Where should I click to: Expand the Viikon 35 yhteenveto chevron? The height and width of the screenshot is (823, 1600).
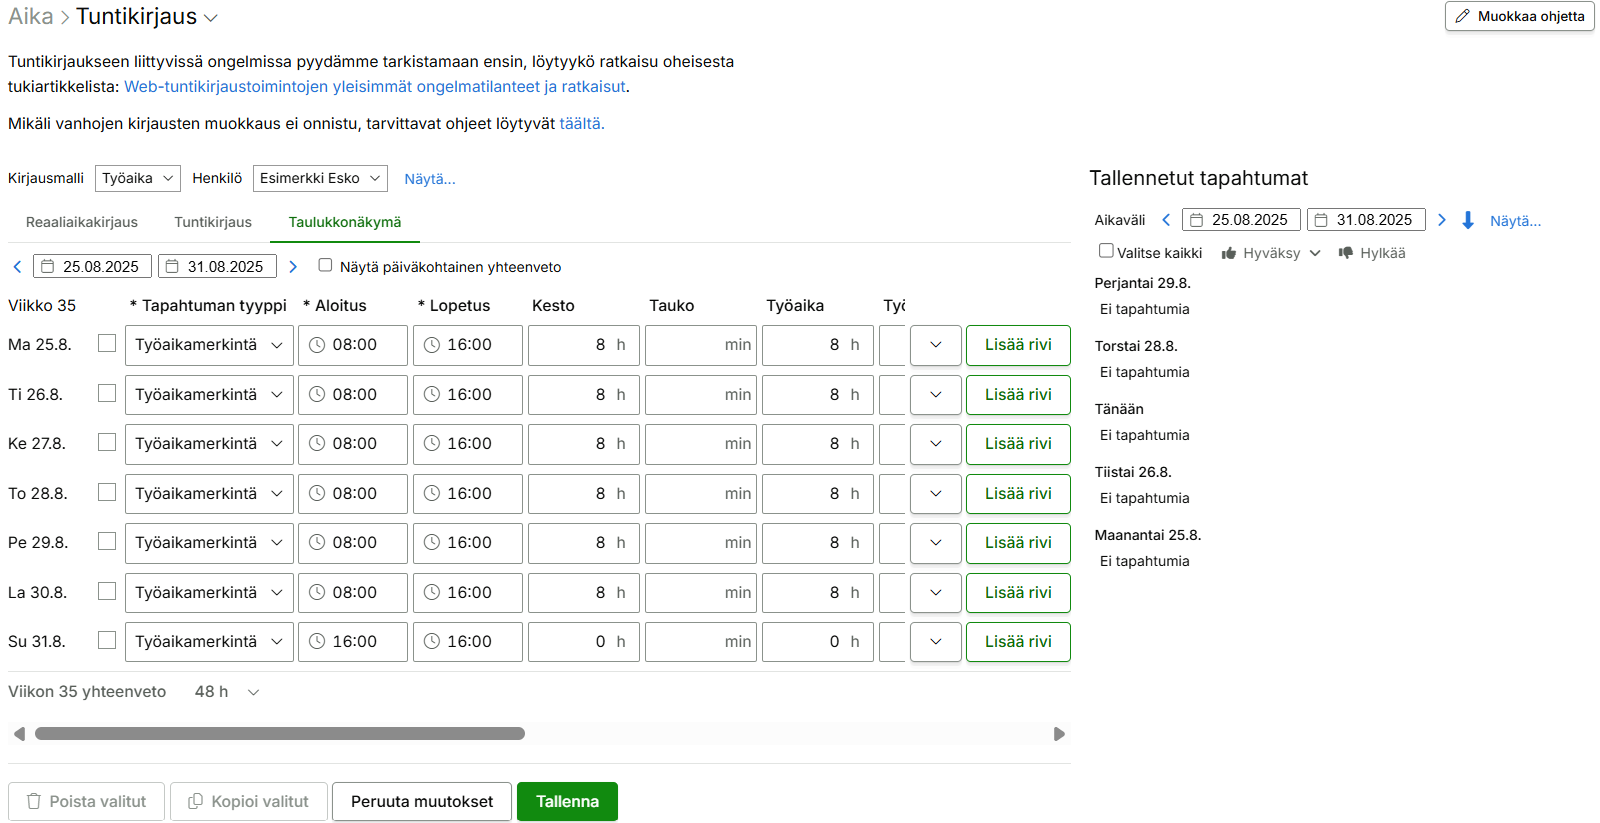tap(254, 692)
